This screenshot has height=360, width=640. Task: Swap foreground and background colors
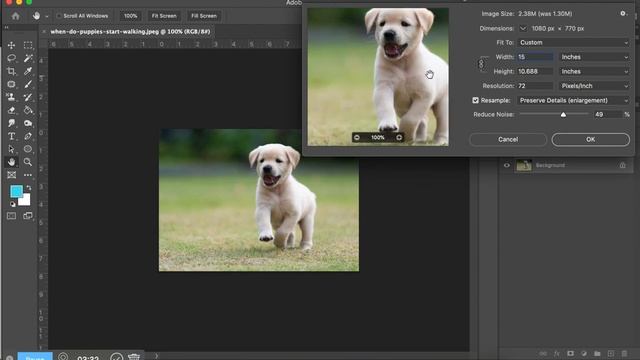[29, 188]
